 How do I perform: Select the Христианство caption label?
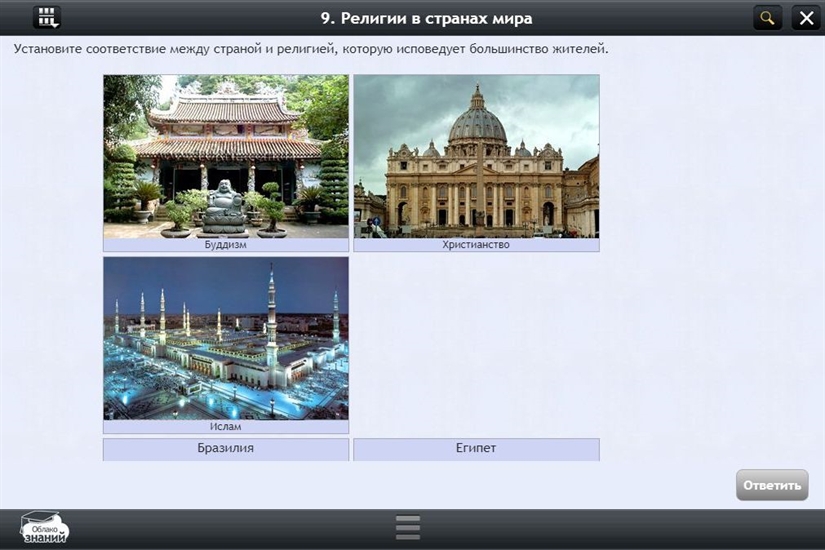coord(476,245)
